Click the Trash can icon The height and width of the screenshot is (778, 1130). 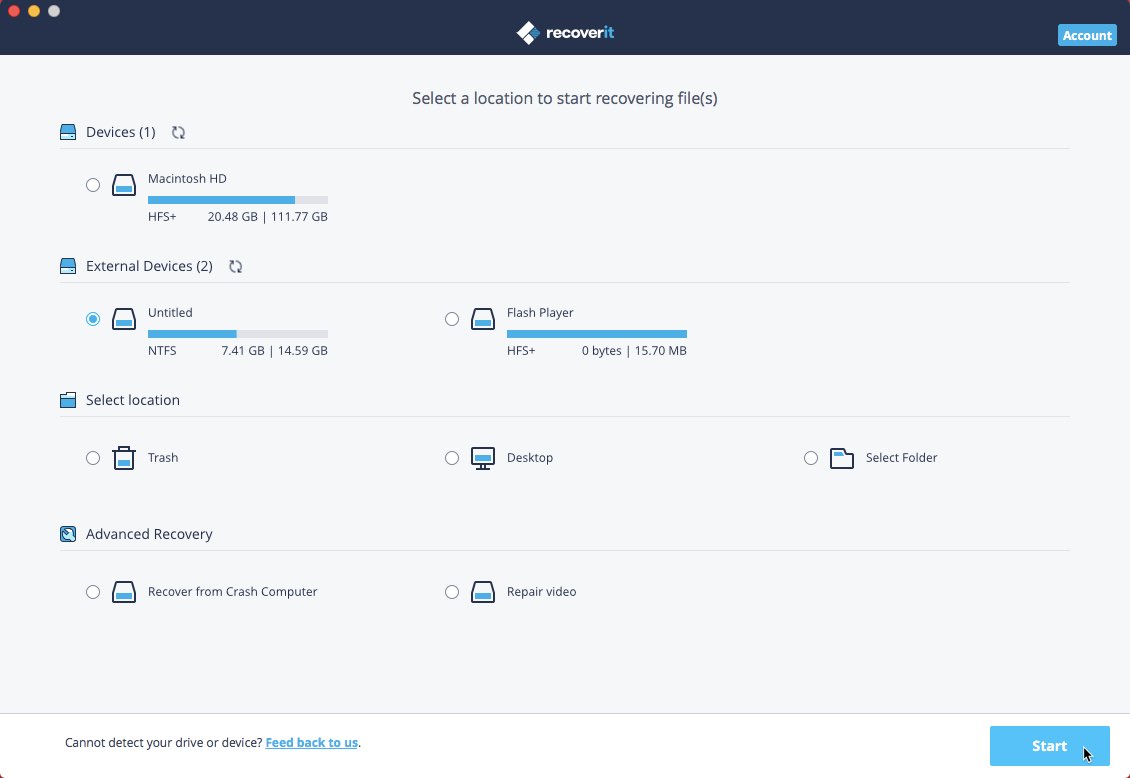(124, 458)
